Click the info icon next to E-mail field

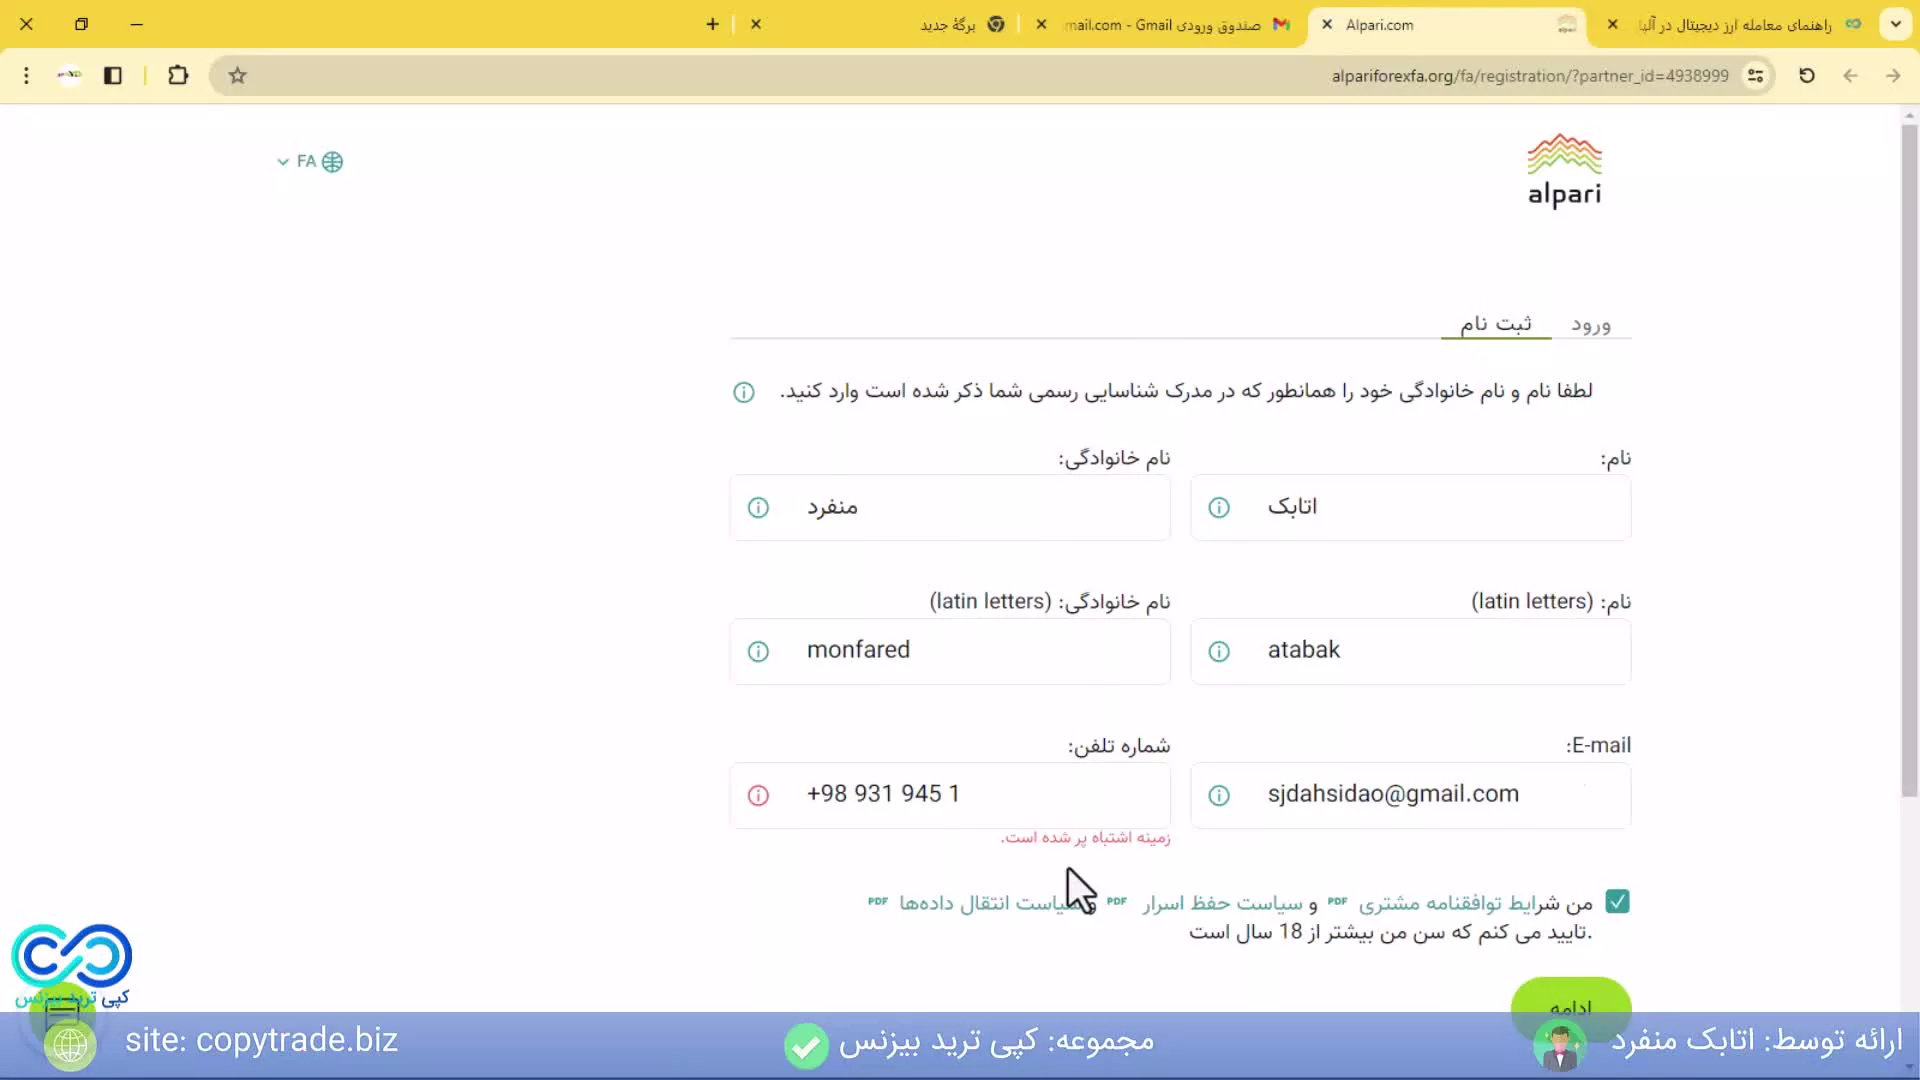[x=1218, y=794]
